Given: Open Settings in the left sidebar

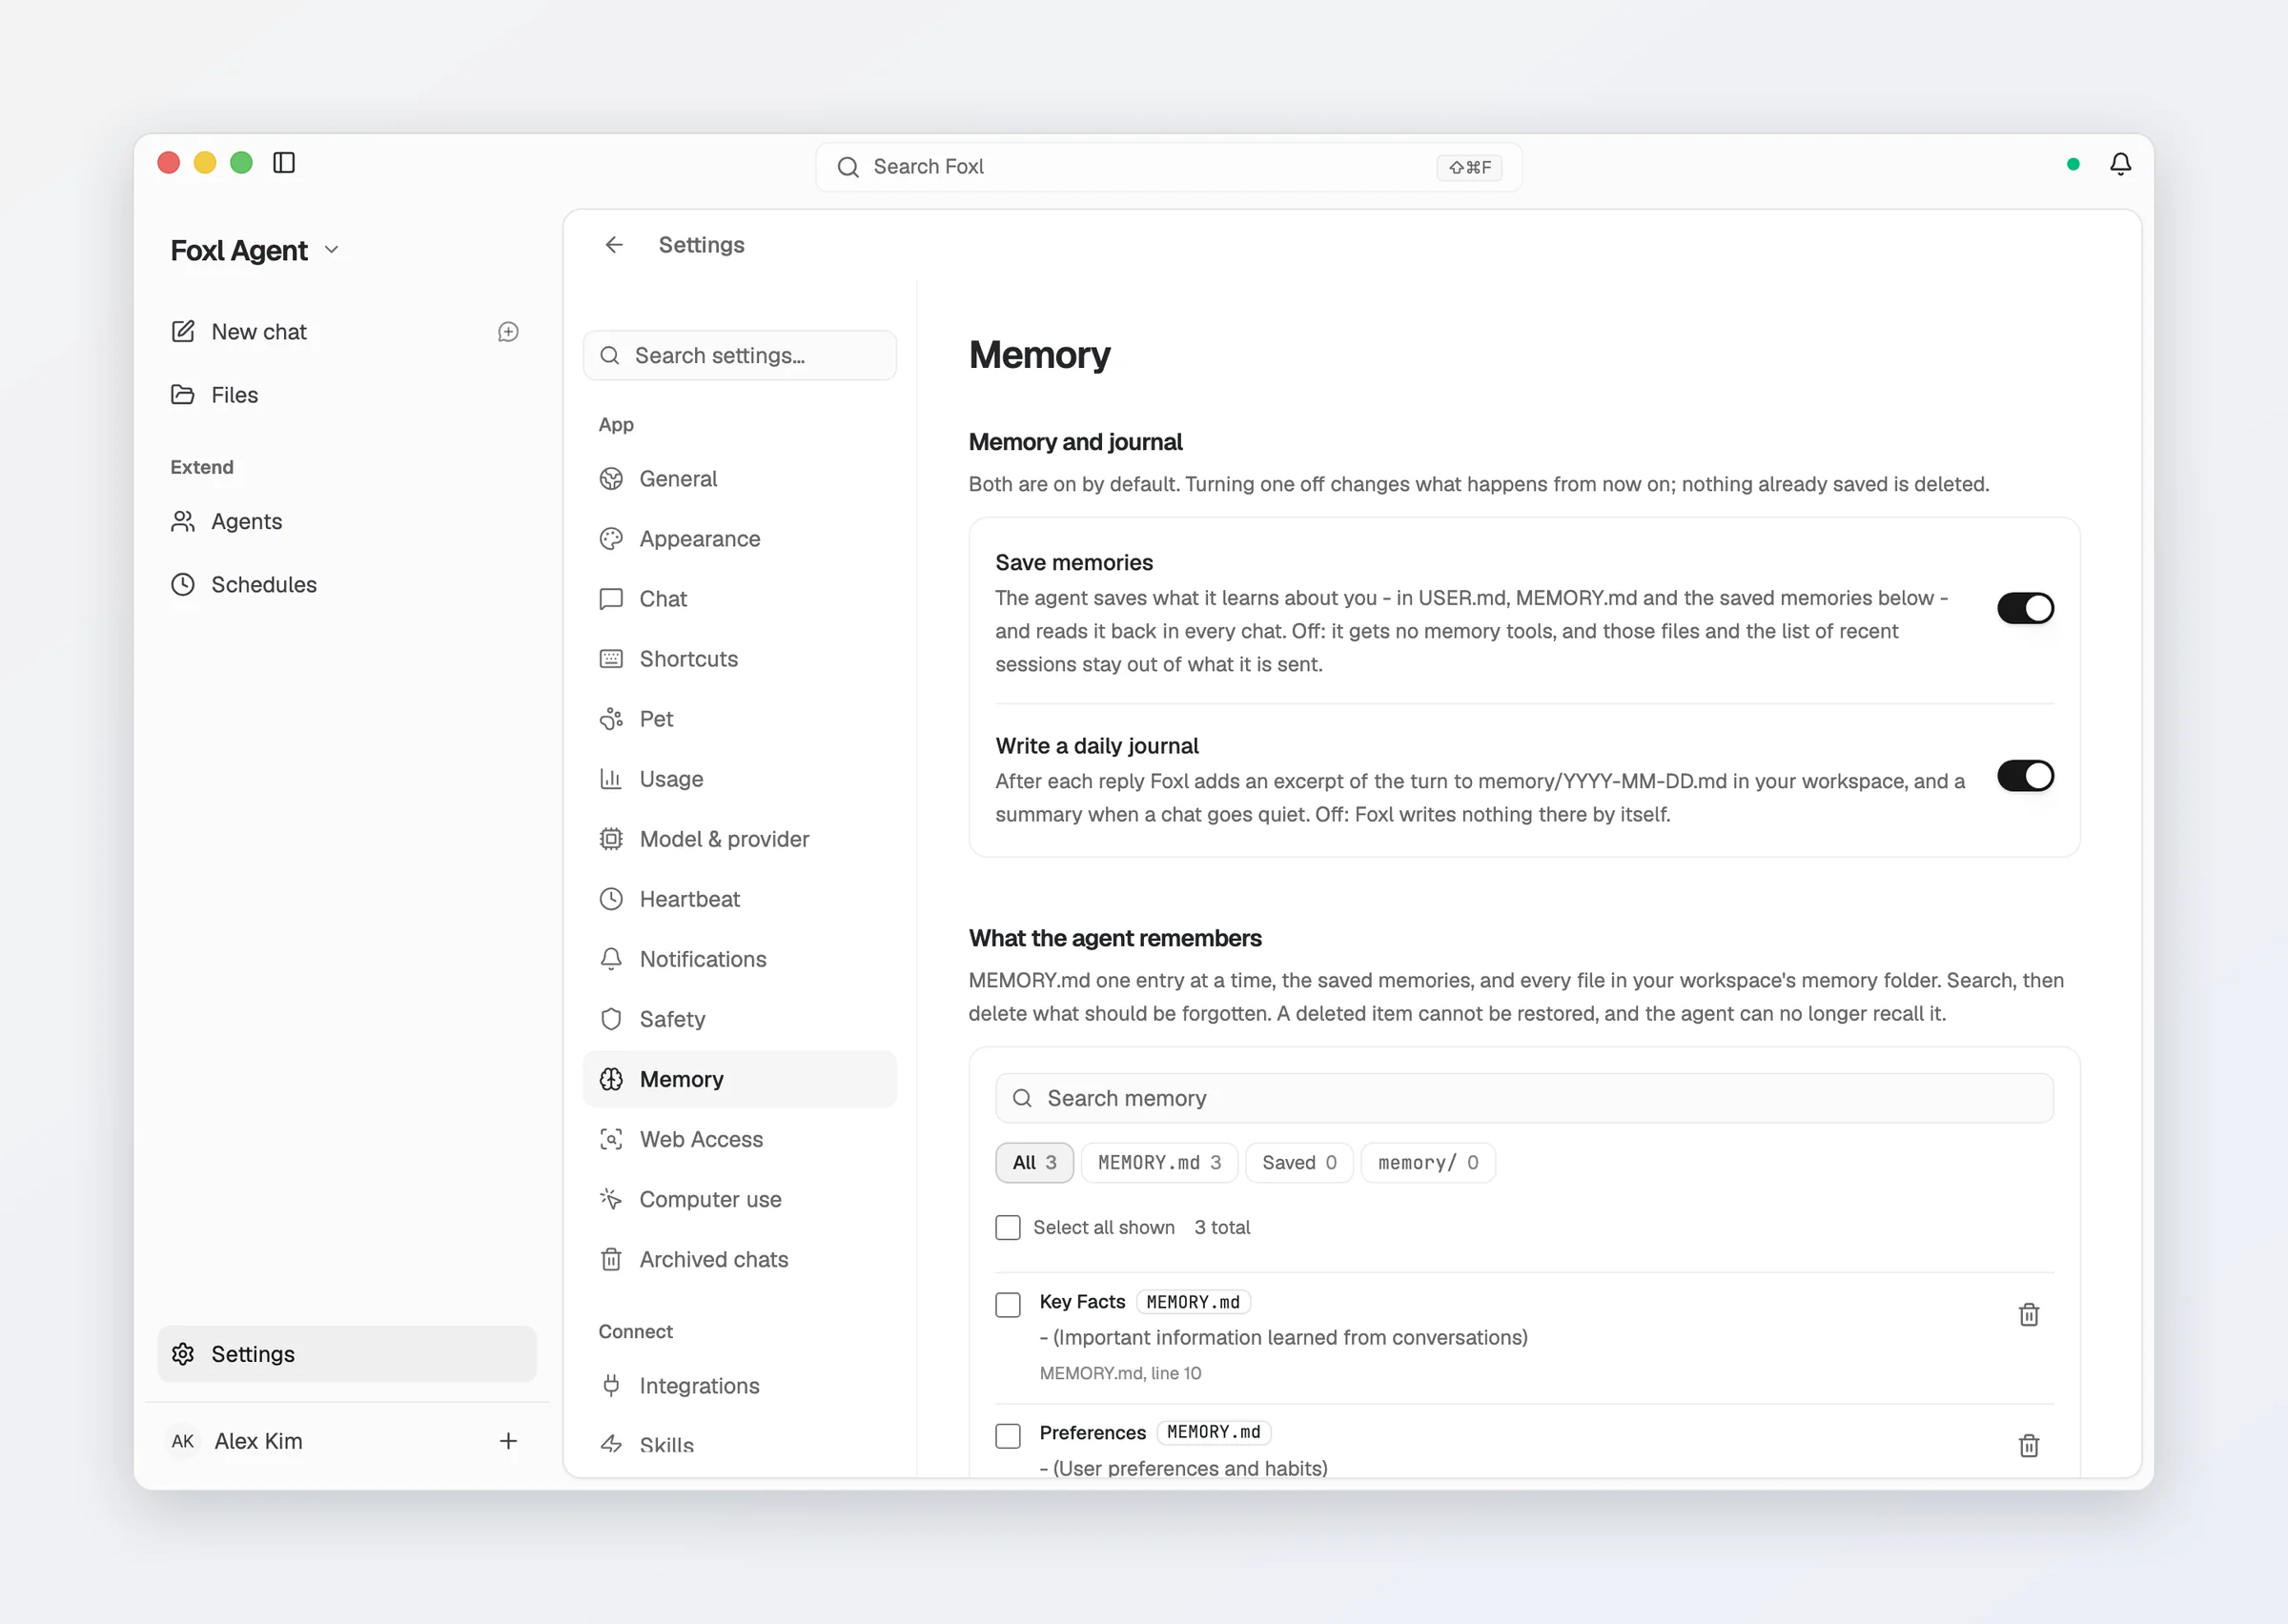Looking at the screenshot, I should (x=347, y=1354).
